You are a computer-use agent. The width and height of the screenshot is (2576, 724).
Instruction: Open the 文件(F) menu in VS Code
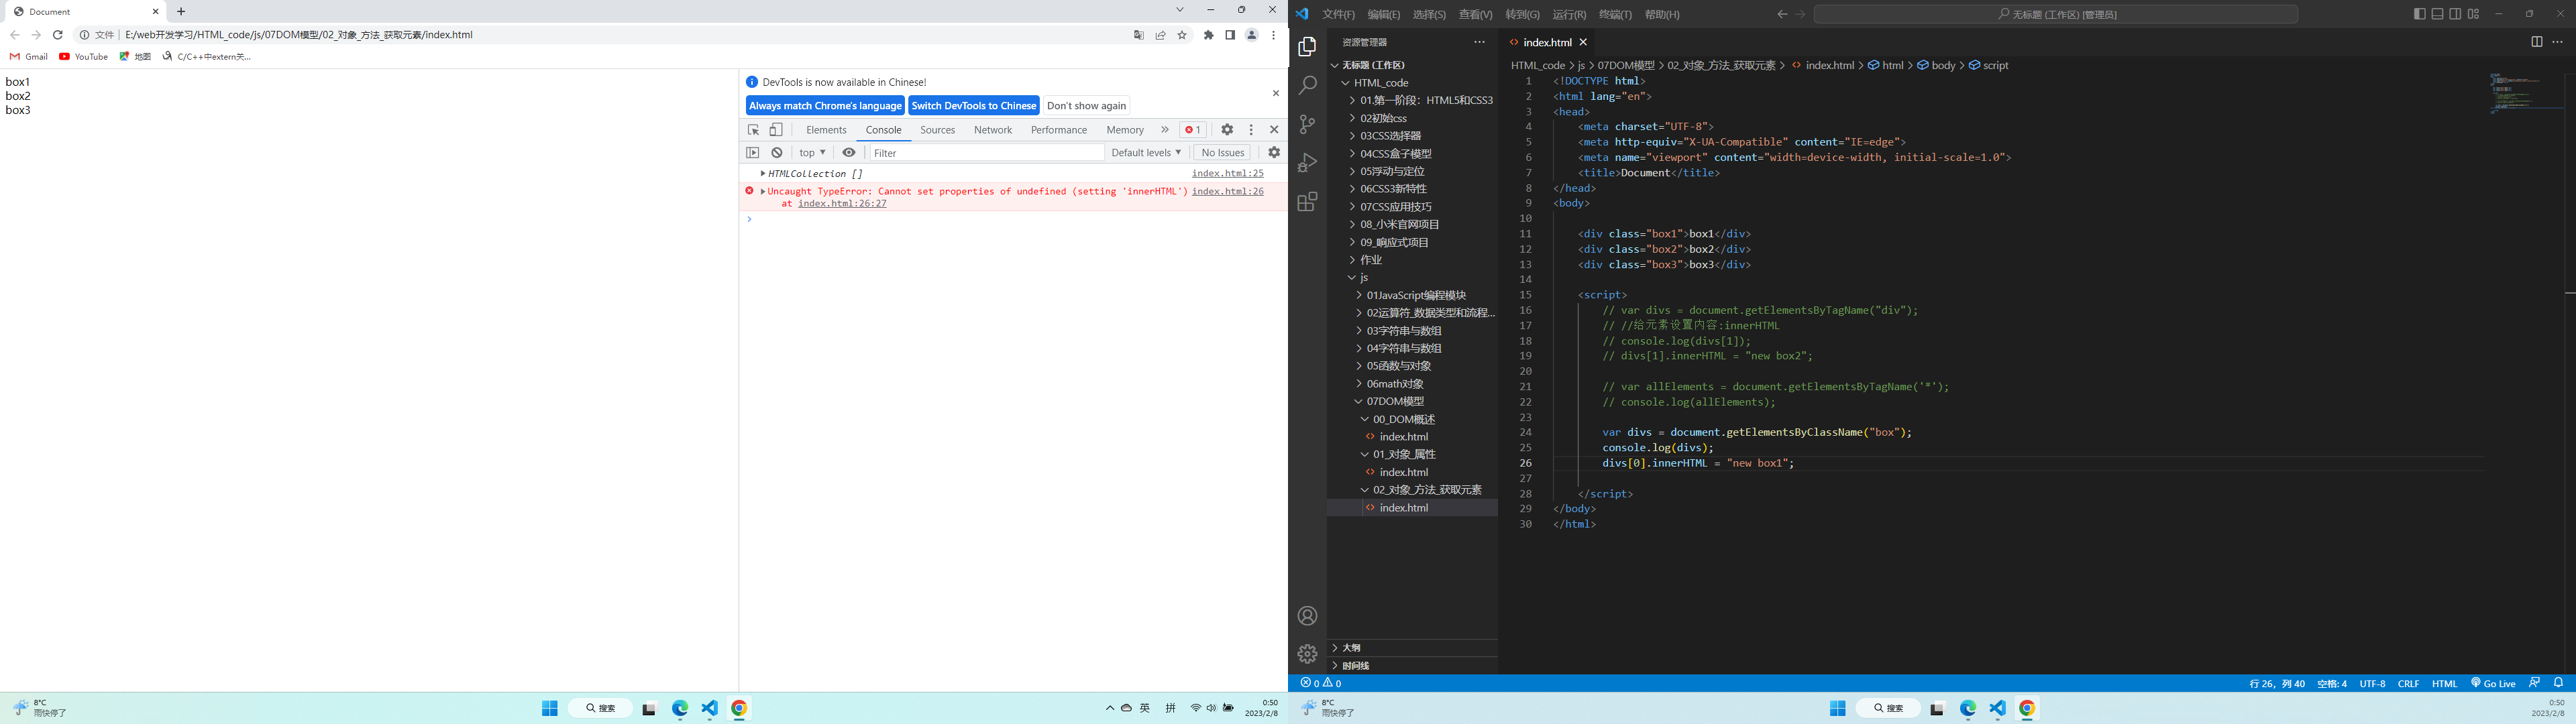click(1338, 14)
